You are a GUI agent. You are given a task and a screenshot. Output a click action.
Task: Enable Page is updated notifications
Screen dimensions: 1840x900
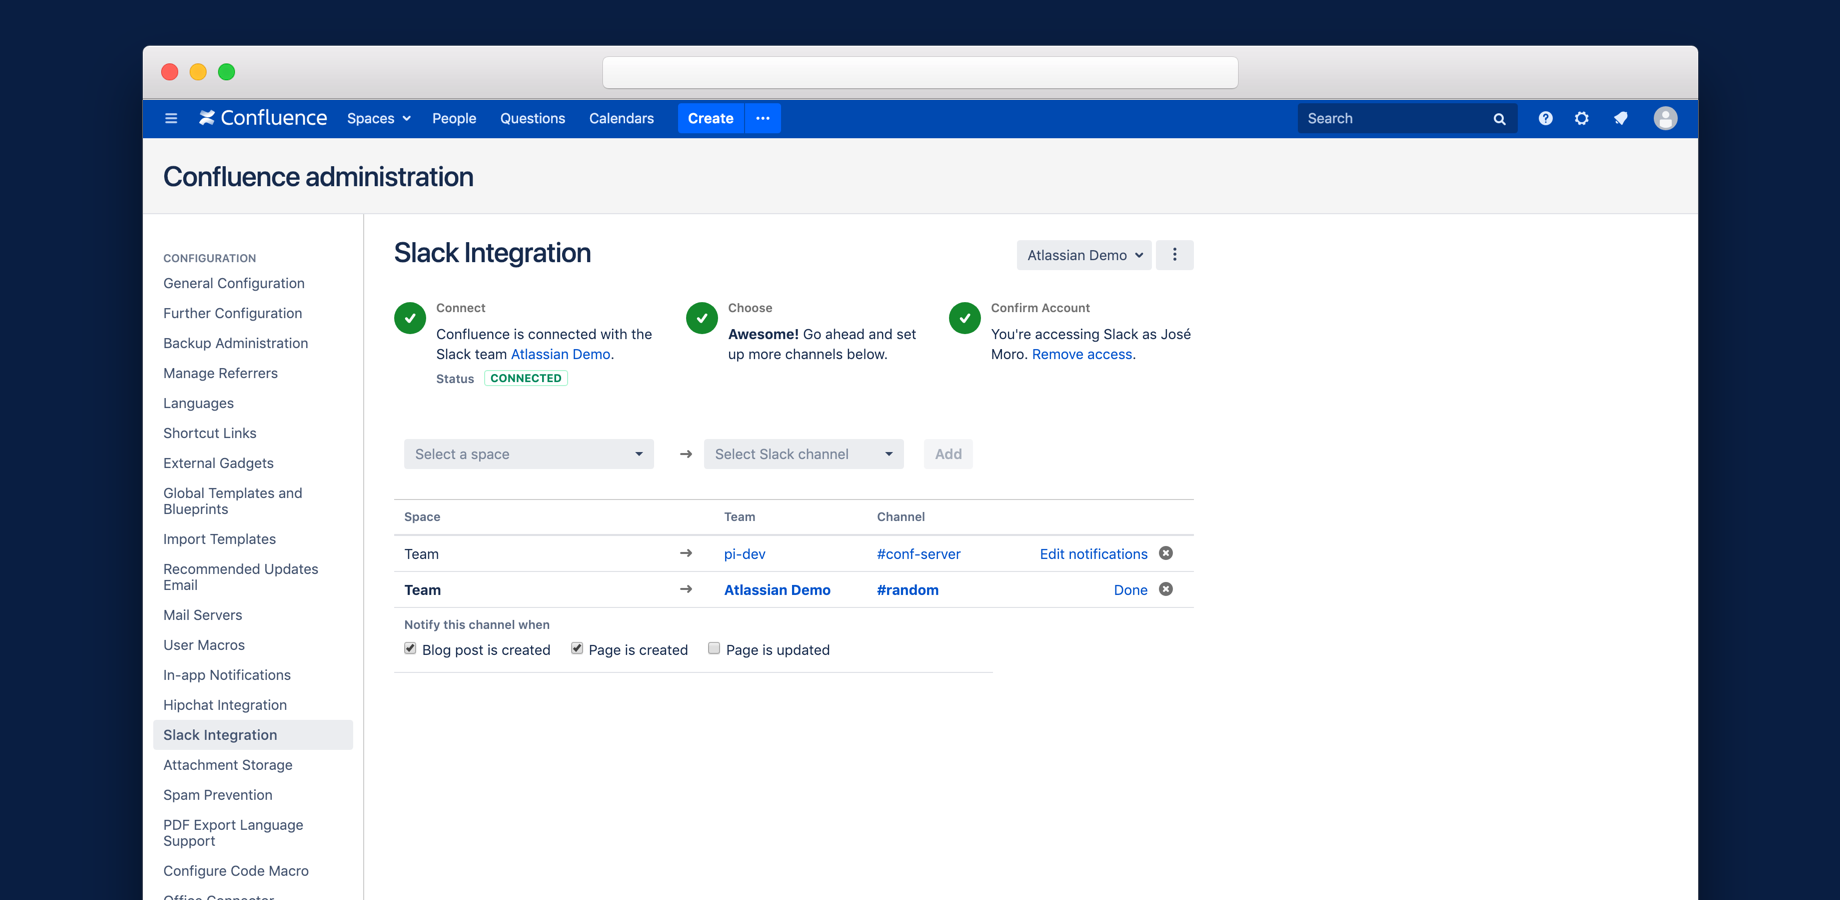coord(714,648)
